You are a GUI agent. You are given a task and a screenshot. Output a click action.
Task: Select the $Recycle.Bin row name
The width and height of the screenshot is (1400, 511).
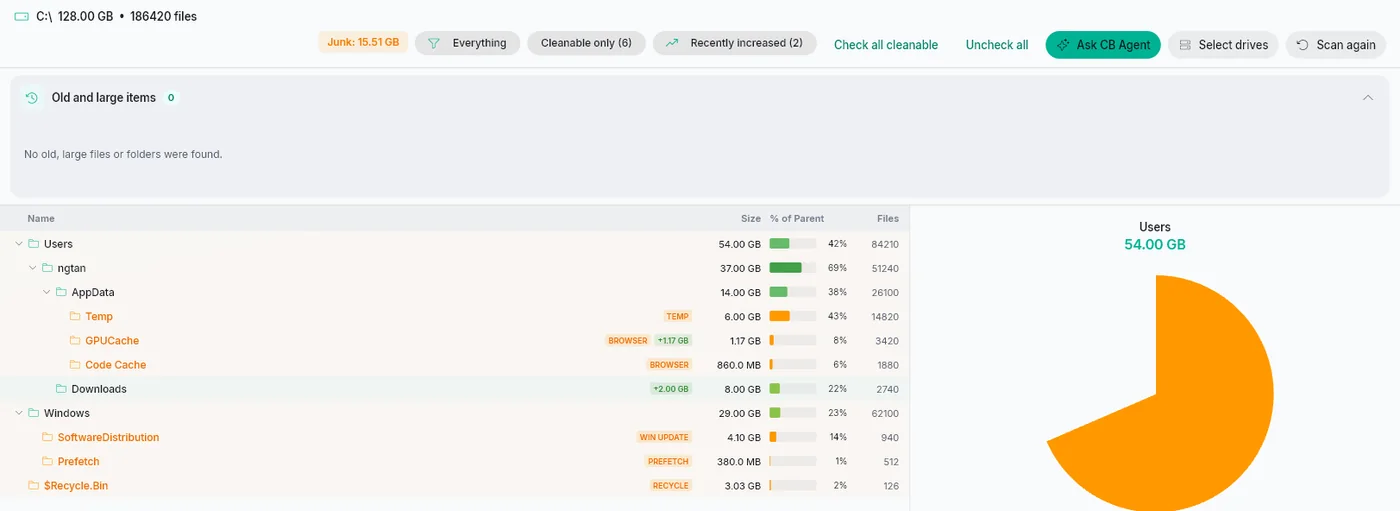76,486
